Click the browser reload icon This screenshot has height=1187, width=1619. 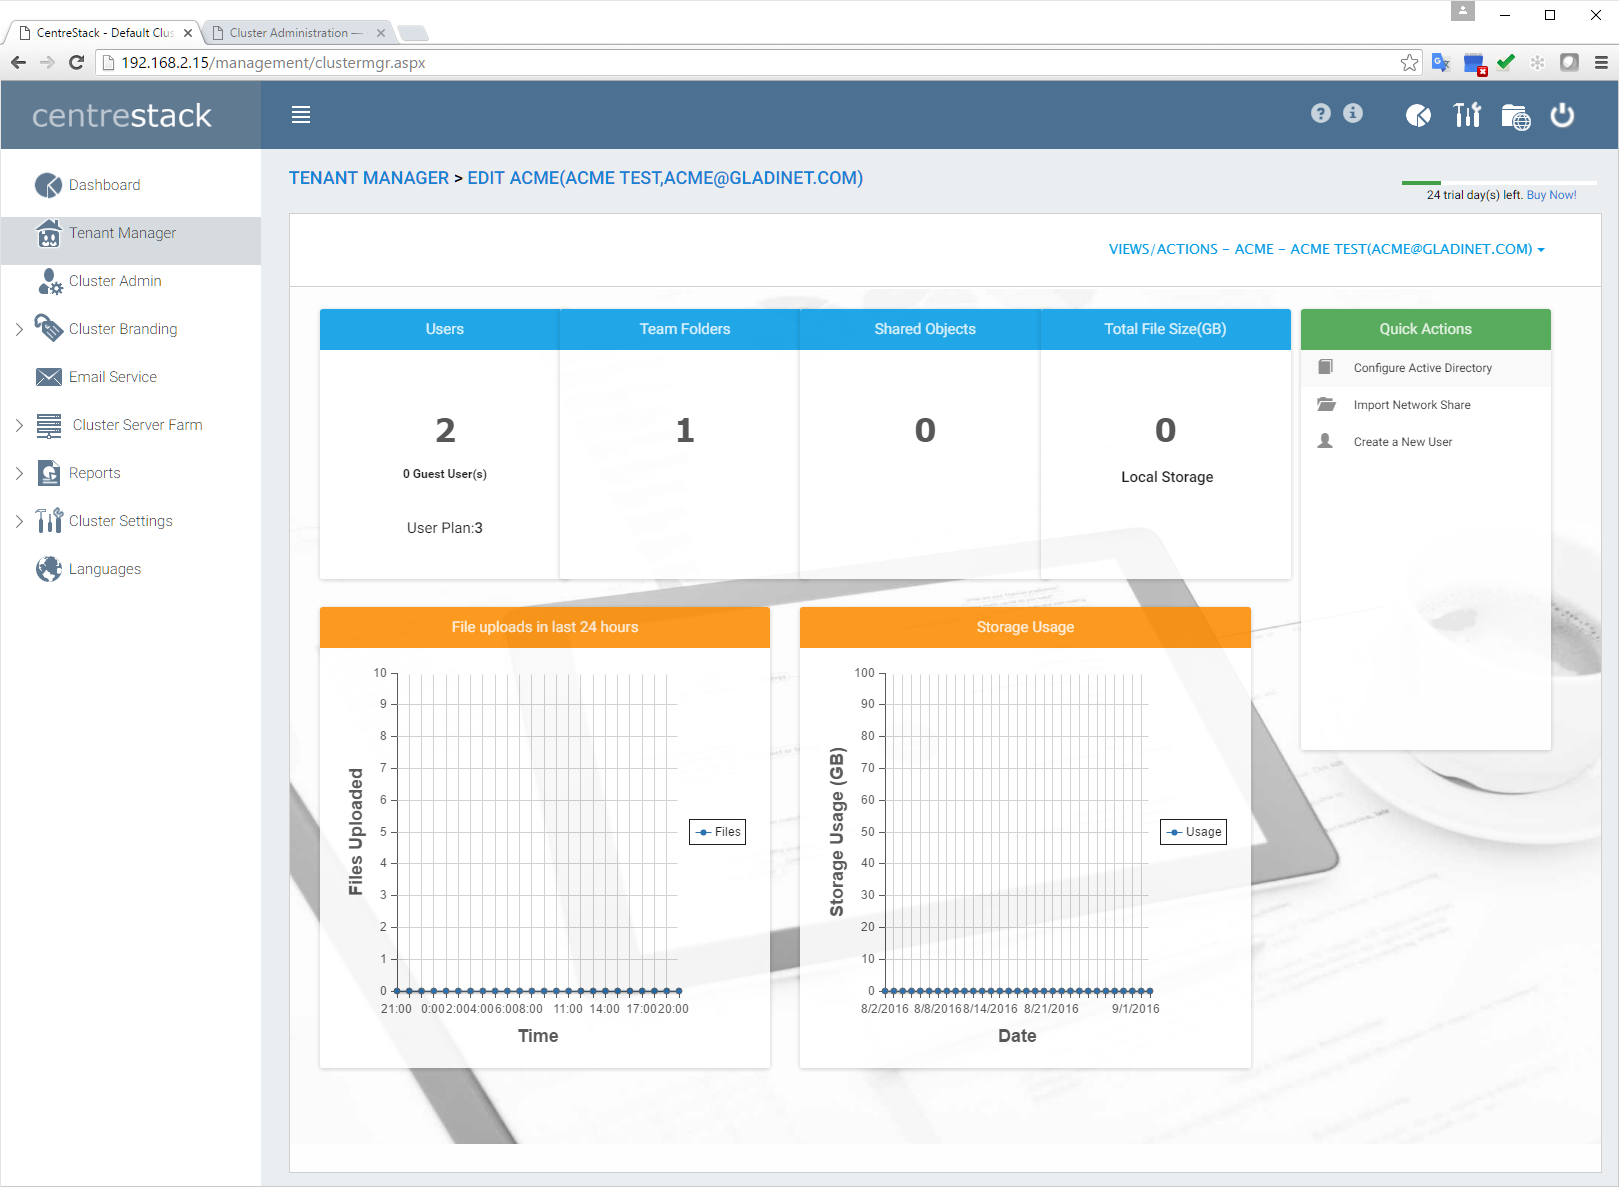point(76,63)
